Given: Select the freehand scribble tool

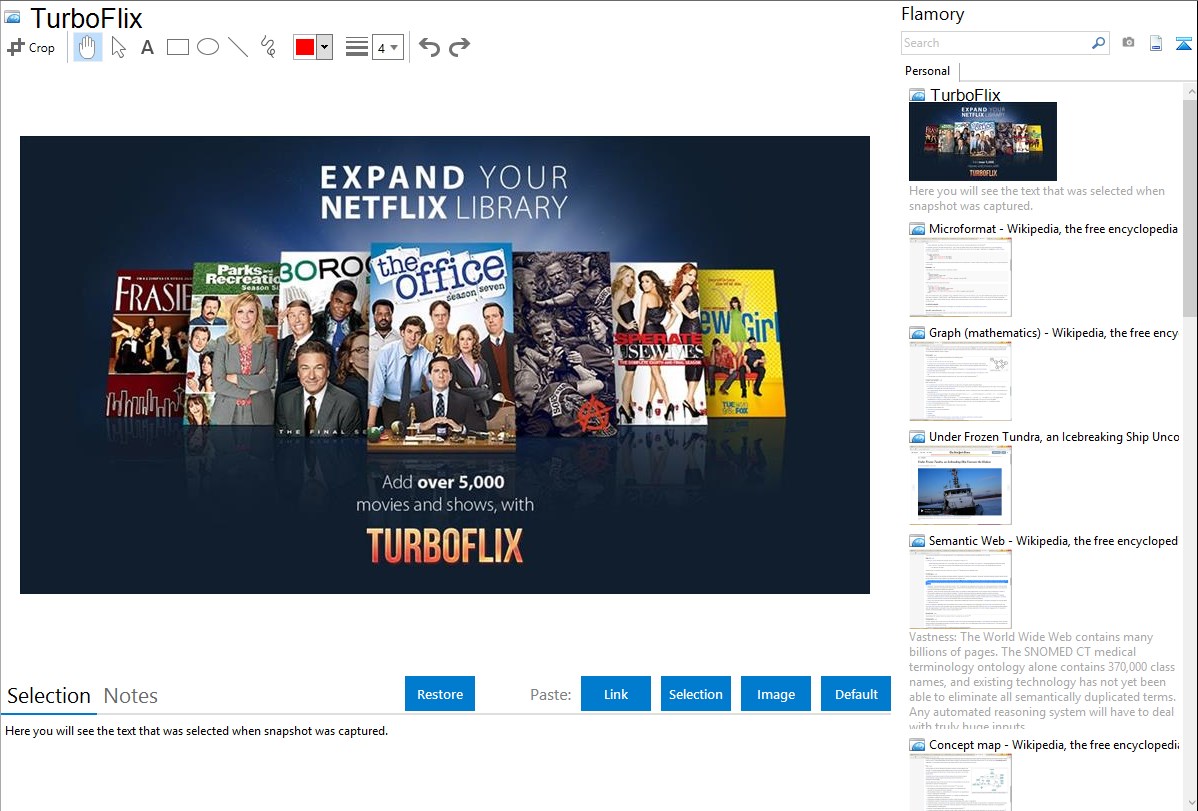Looking at the screenshot, I should 268,47.
